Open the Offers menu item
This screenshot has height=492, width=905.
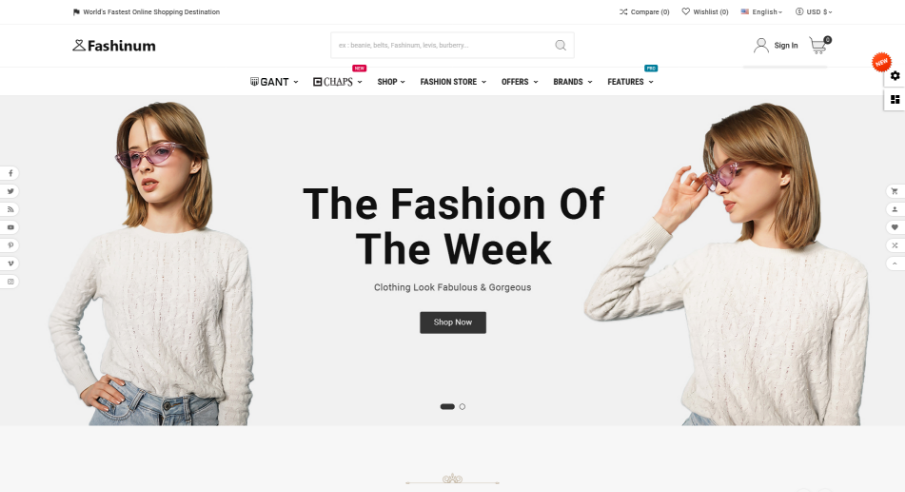[519, 82]
